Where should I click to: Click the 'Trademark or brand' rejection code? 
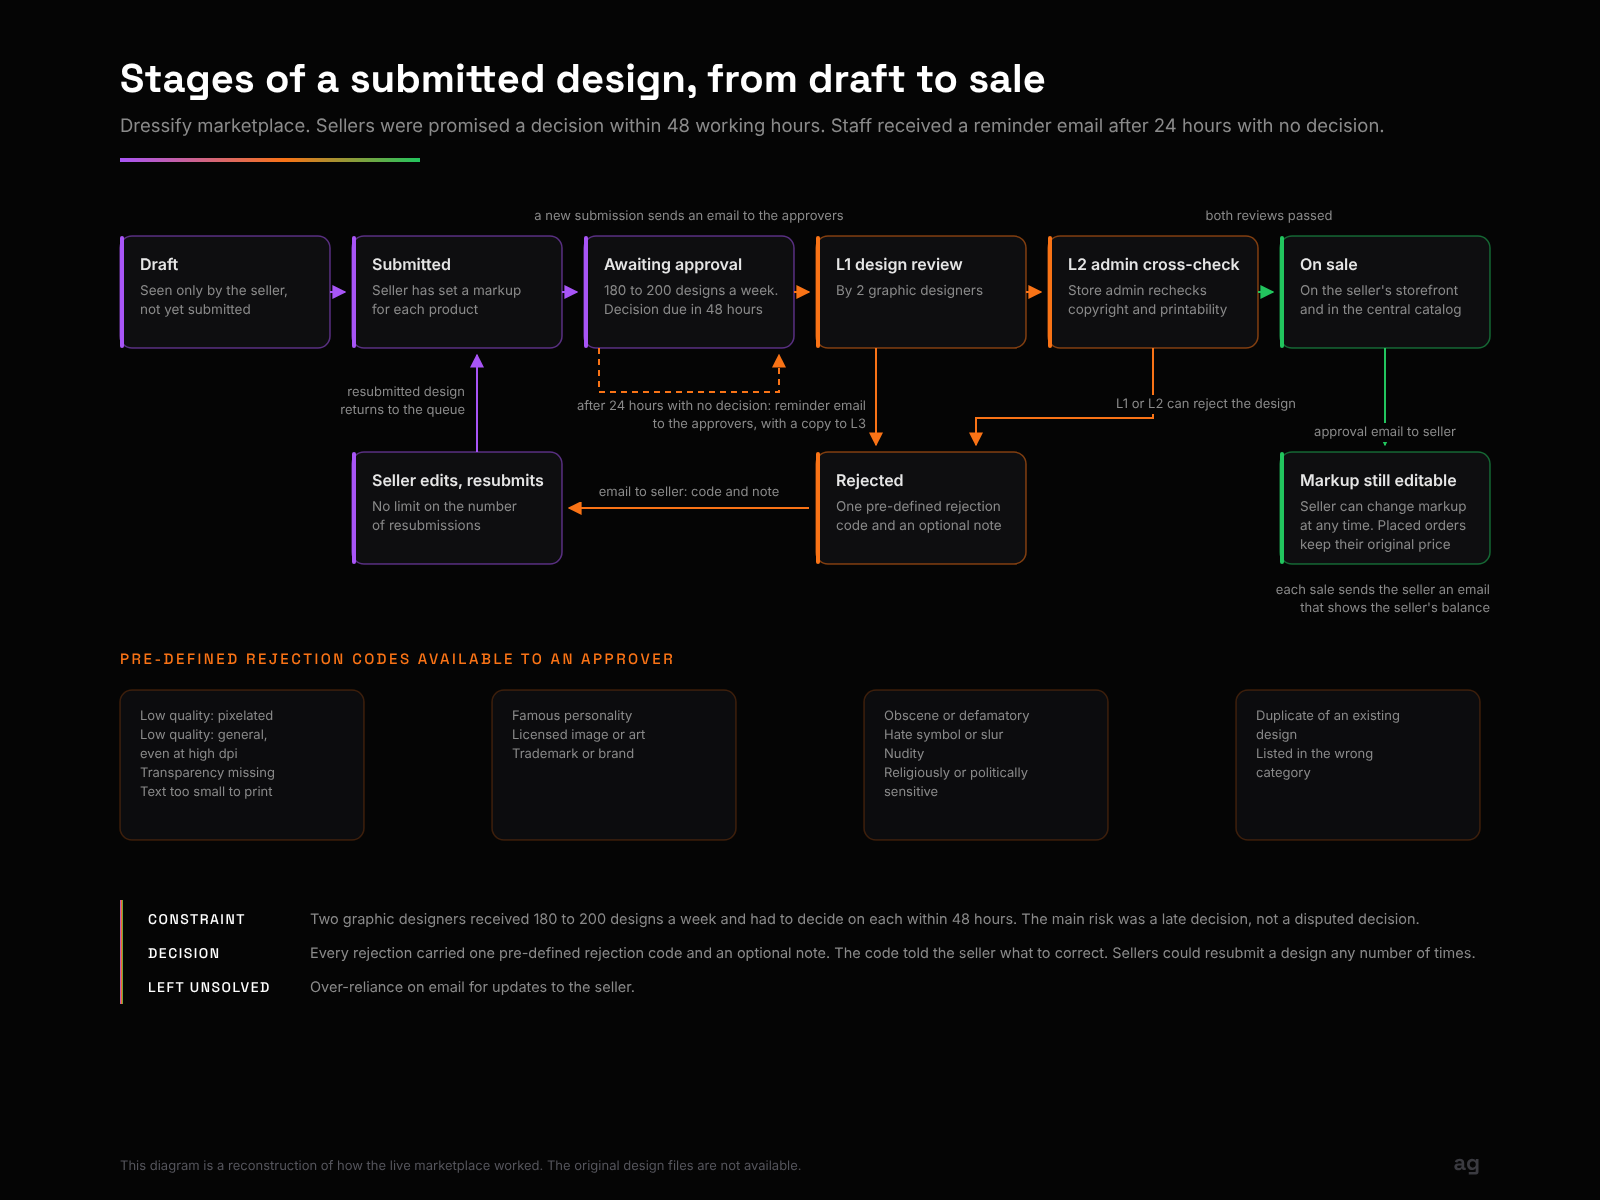coord(573,753)
